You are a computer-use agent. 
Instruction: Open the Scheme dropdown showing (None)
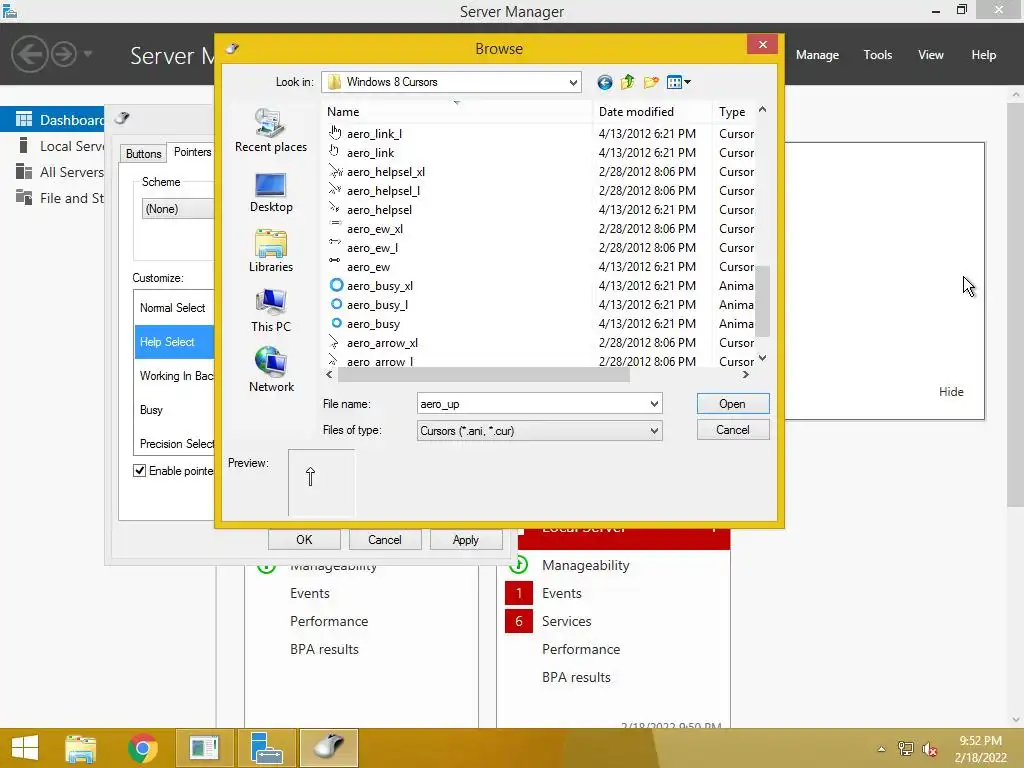click(x=178, y=209)
